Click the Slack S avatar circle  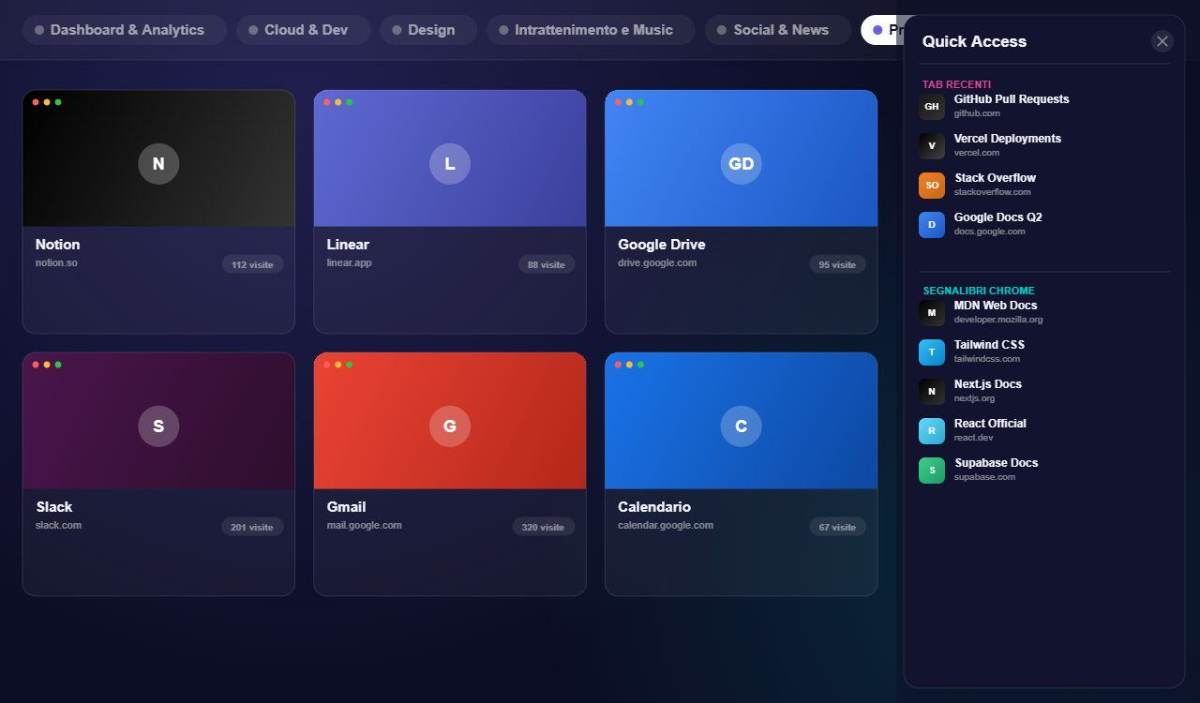158,426
